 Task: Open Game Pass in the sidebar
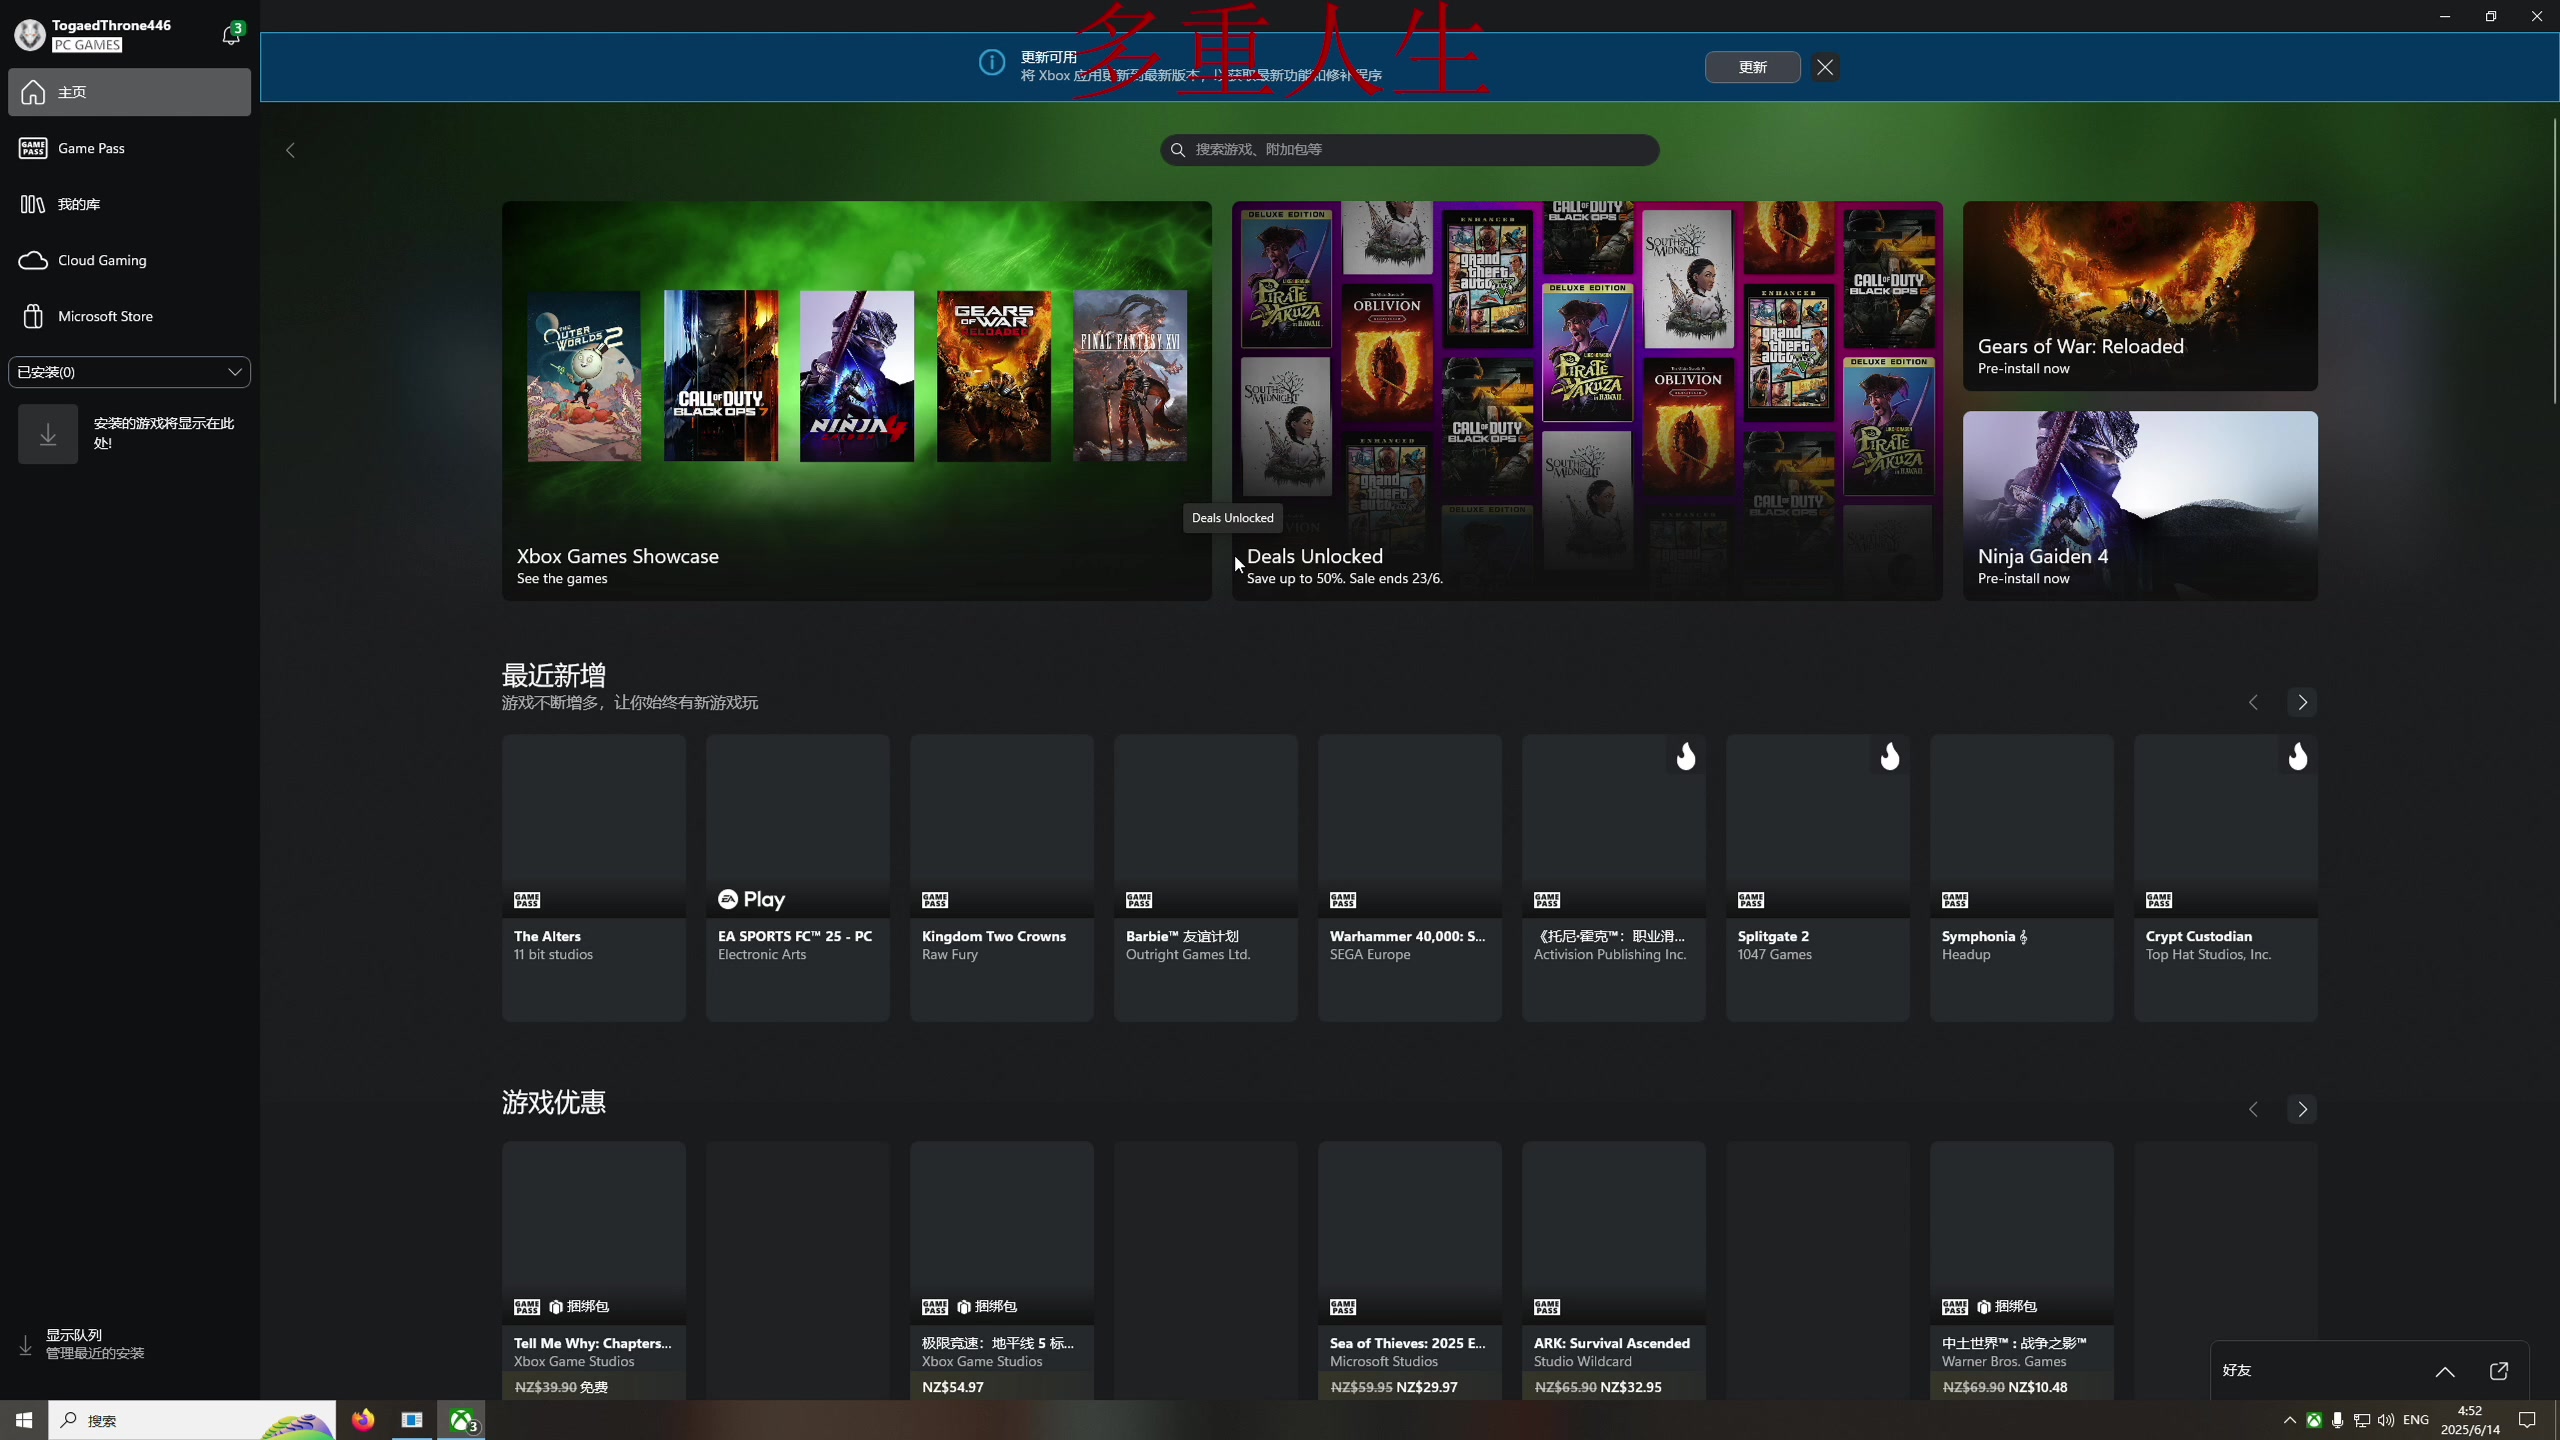130,148
